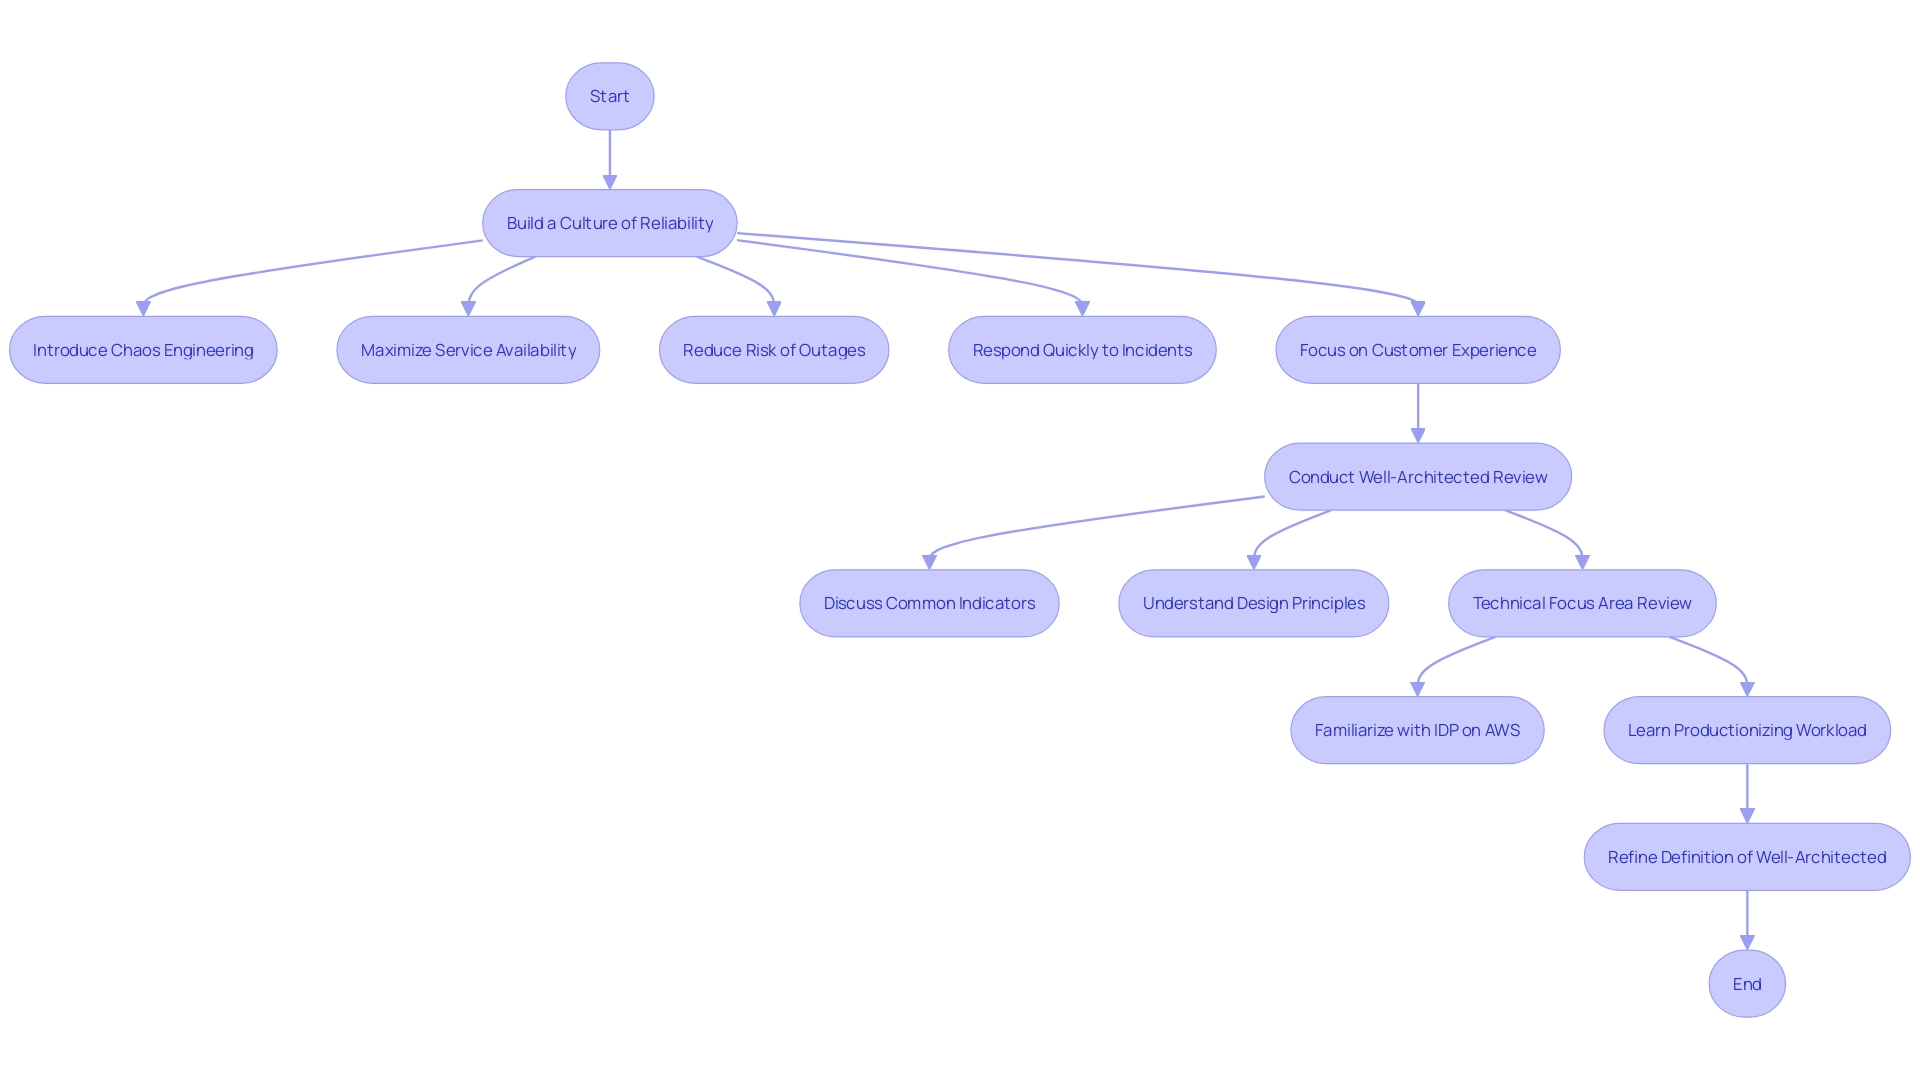Select the Conduct Well-Architected Review node
Image resolution: width=1920 pixels, height=1080 pixels.
tap(1418, 476)
